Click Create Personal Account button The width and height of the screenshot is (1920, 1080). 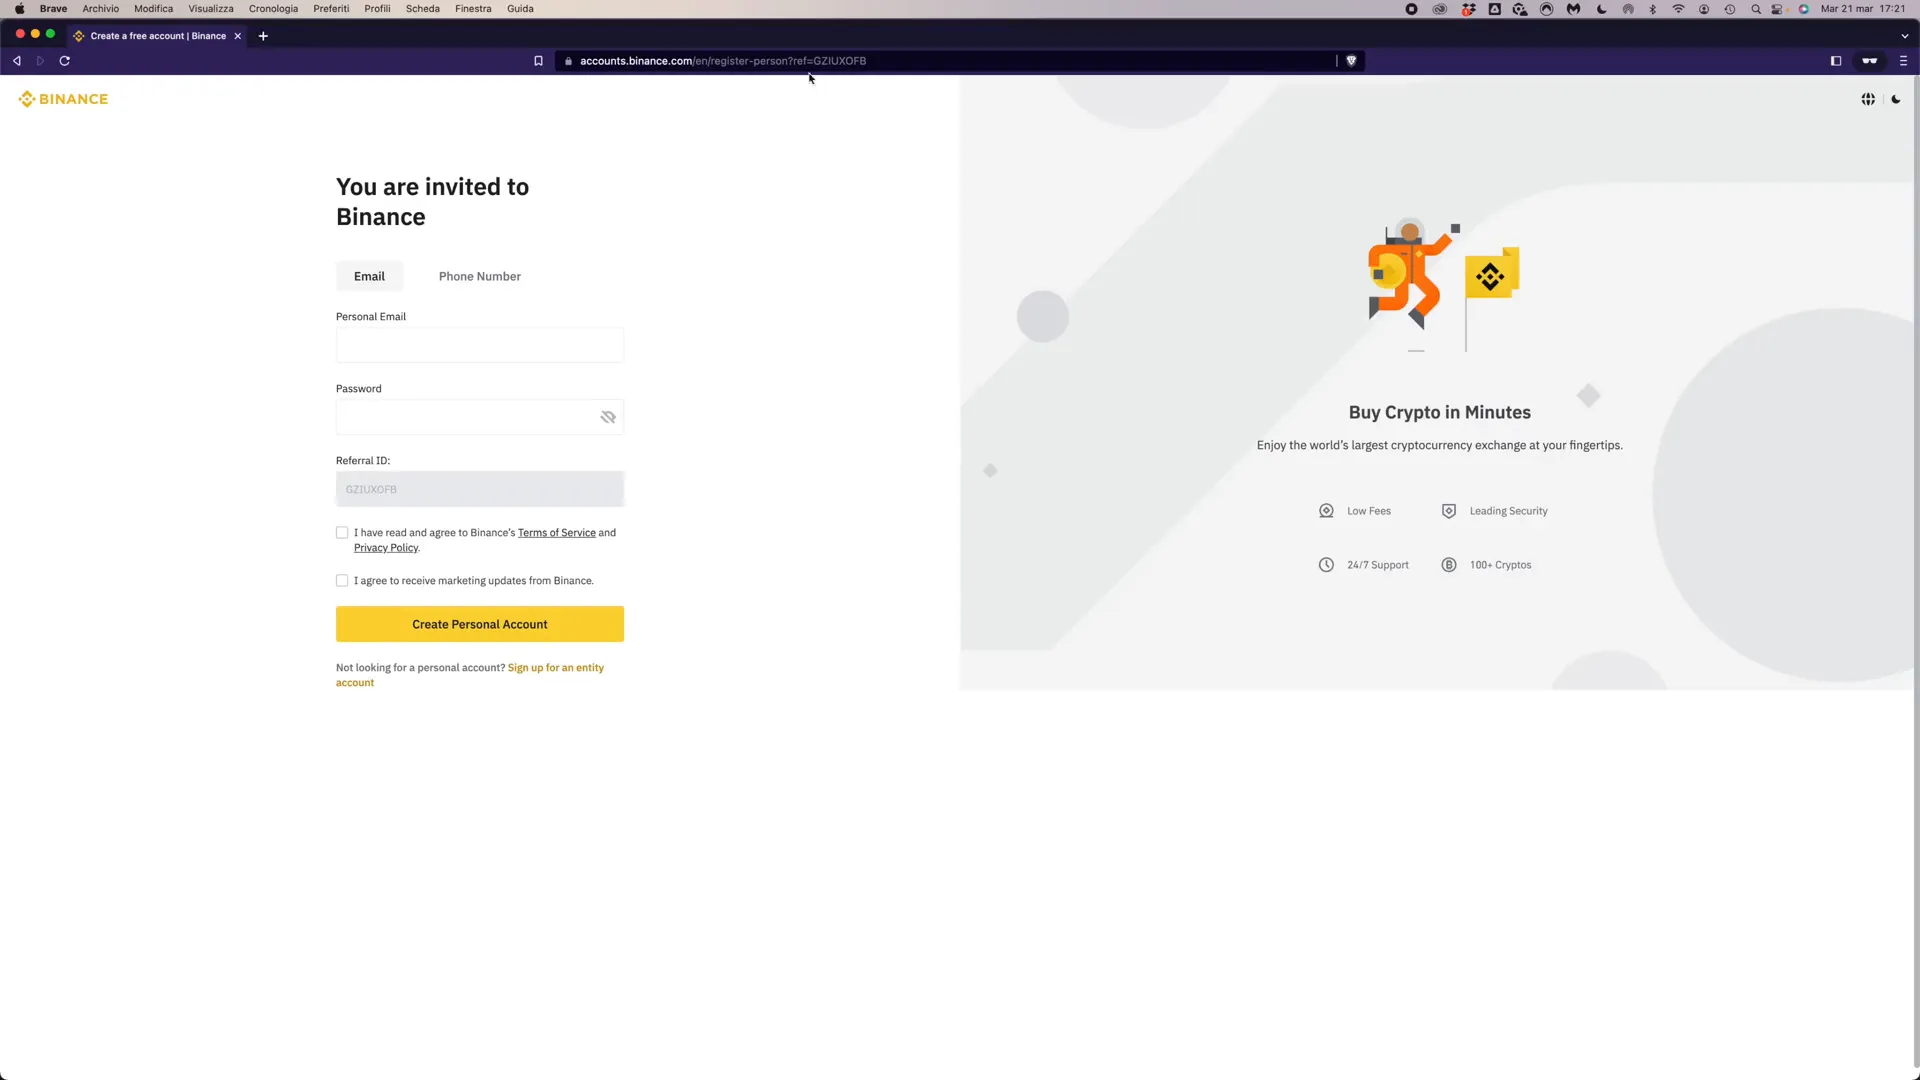(x=479, y=624)
